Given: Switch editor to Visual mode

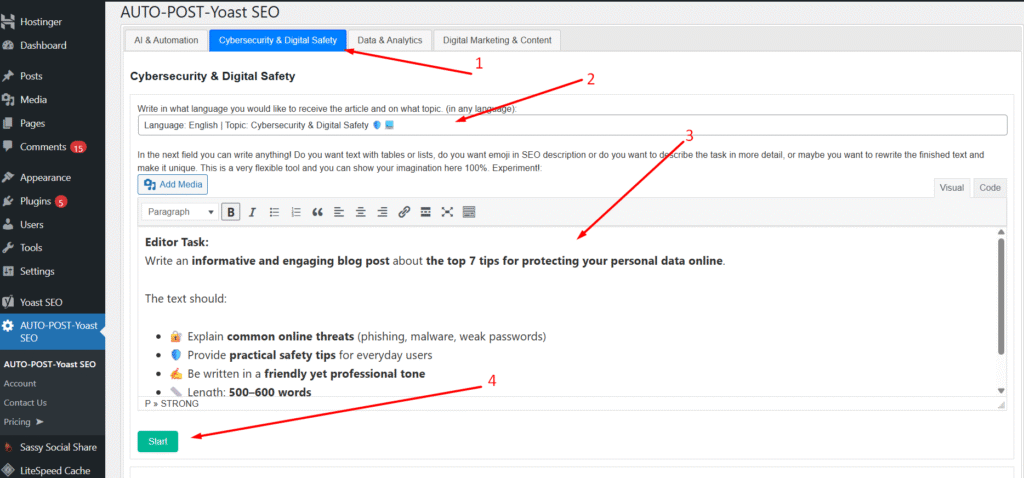Looking at the screenshot, I should [952, 187].
